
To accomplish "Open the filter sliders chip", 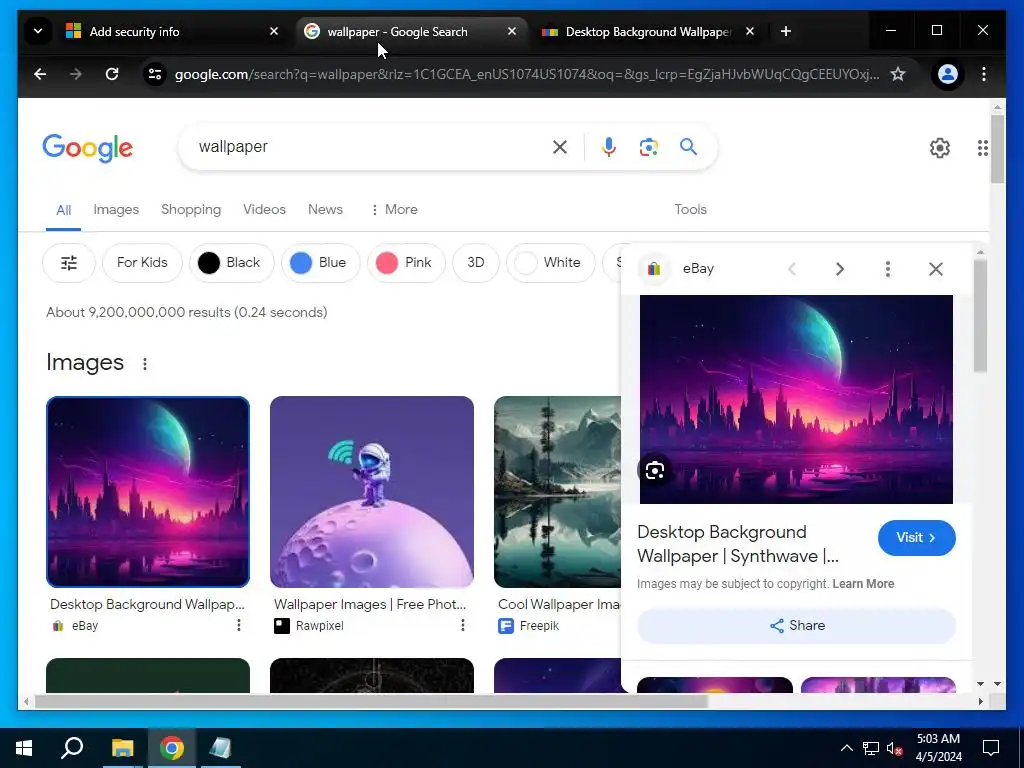I will click(x=69, y=263).
